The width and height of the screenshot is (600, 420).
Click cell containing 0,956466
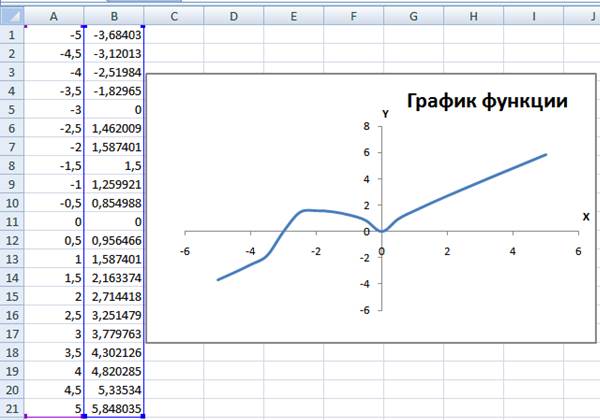[114, 241]
